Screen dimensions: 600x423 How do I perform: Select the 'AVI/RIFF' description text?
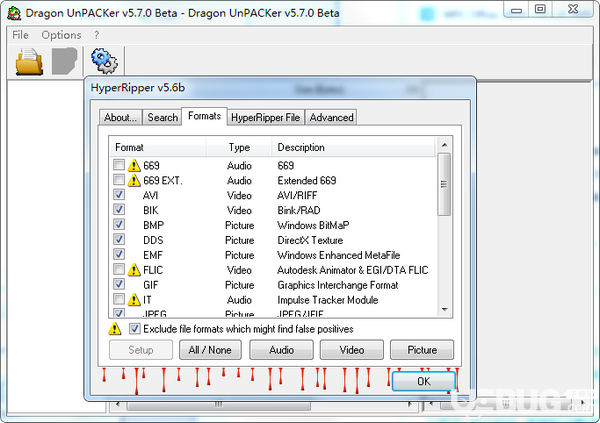(x=297, y=195)
